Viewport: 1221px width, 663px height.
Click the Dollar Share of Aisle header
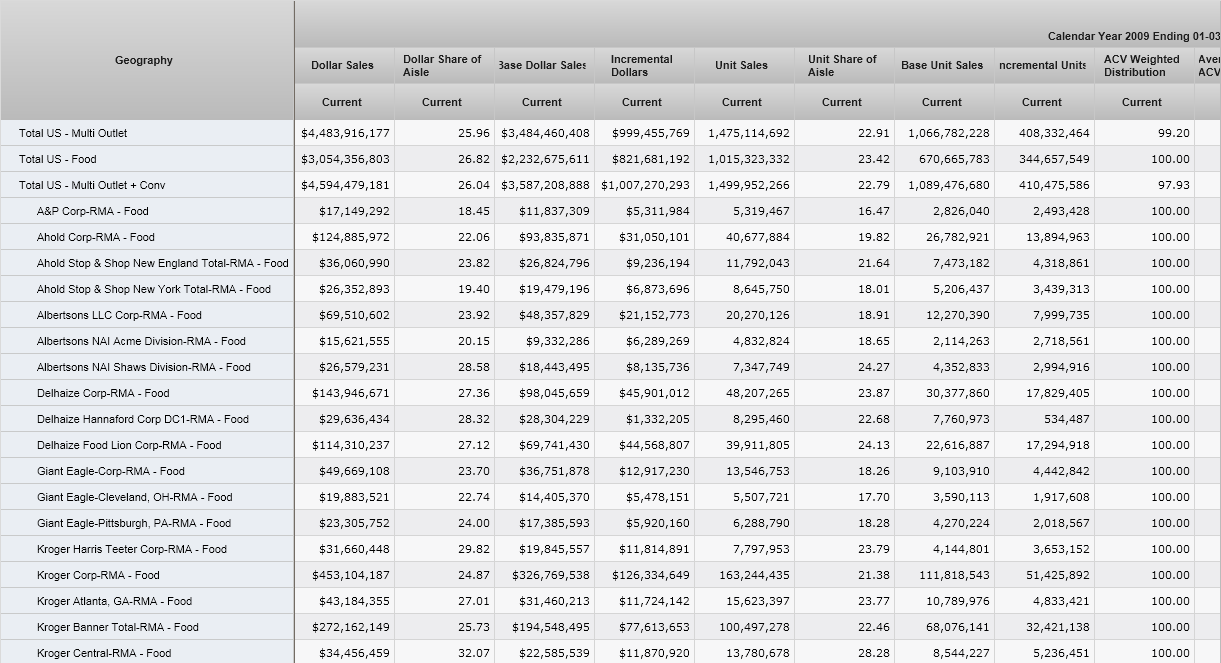tap(442, 66)
